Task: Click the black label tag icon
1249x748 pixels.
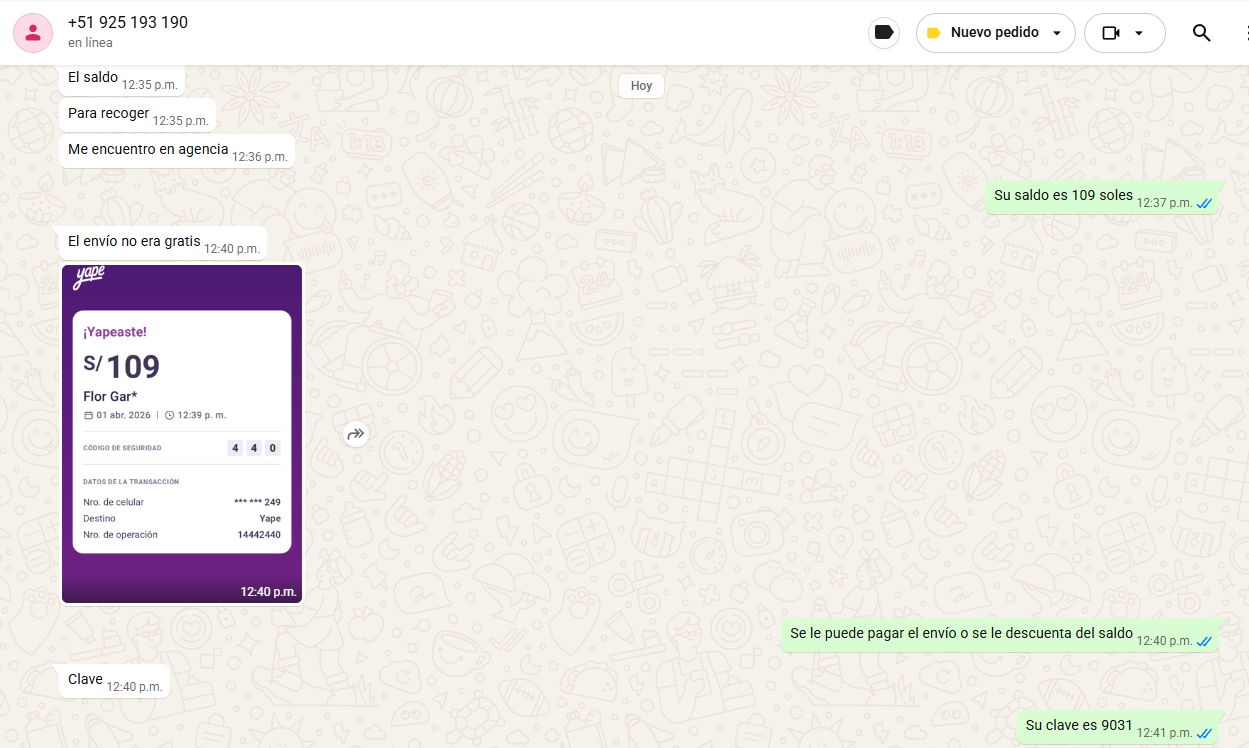Action: point(883,33)
